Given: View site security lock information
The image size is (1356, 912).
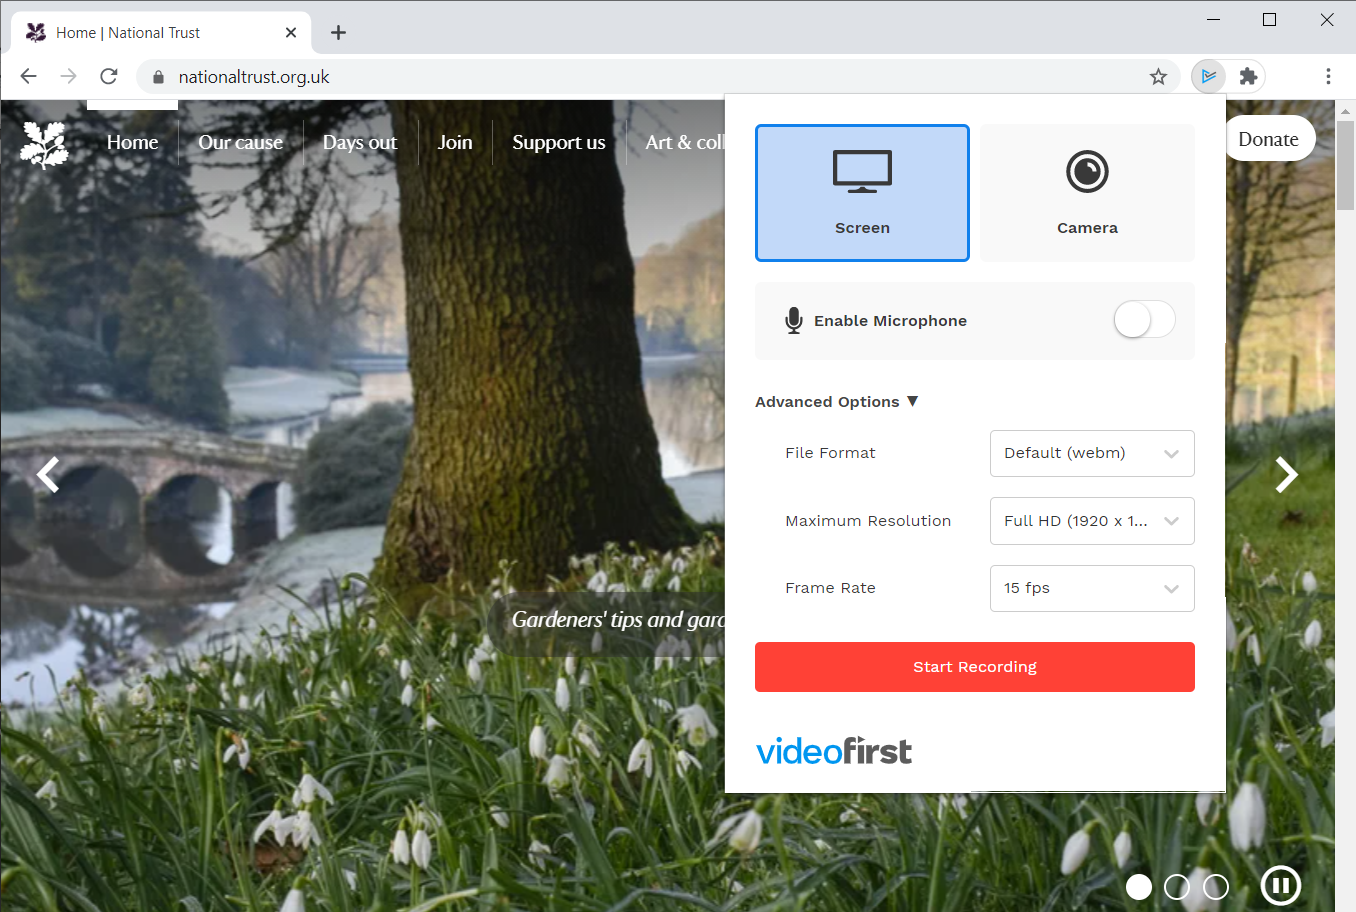Looking at the screenshot, I should click(x=158, y=77).
